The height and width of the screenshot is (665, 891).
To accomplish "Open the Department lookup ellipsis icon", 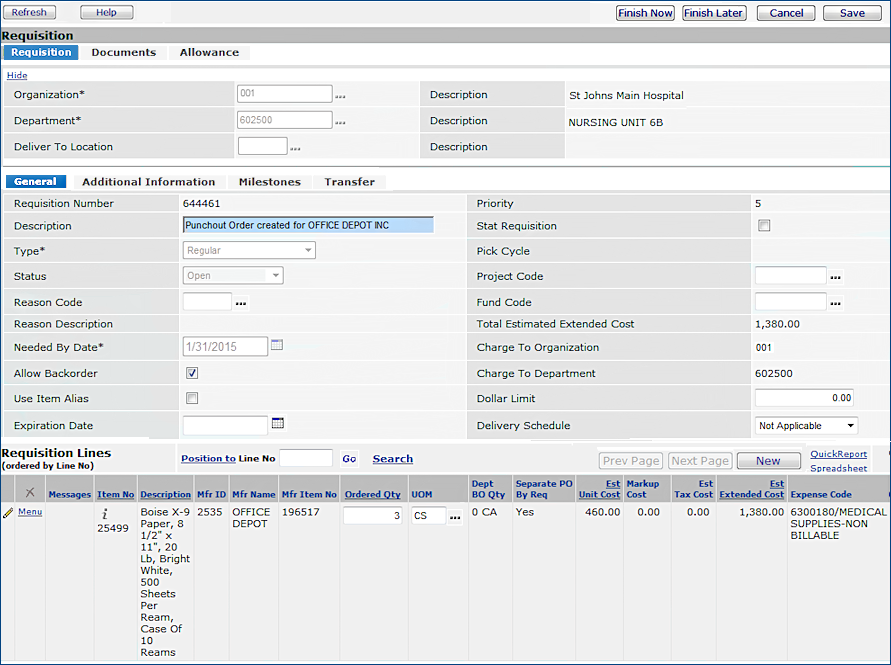I will click(x=341, y=122).
